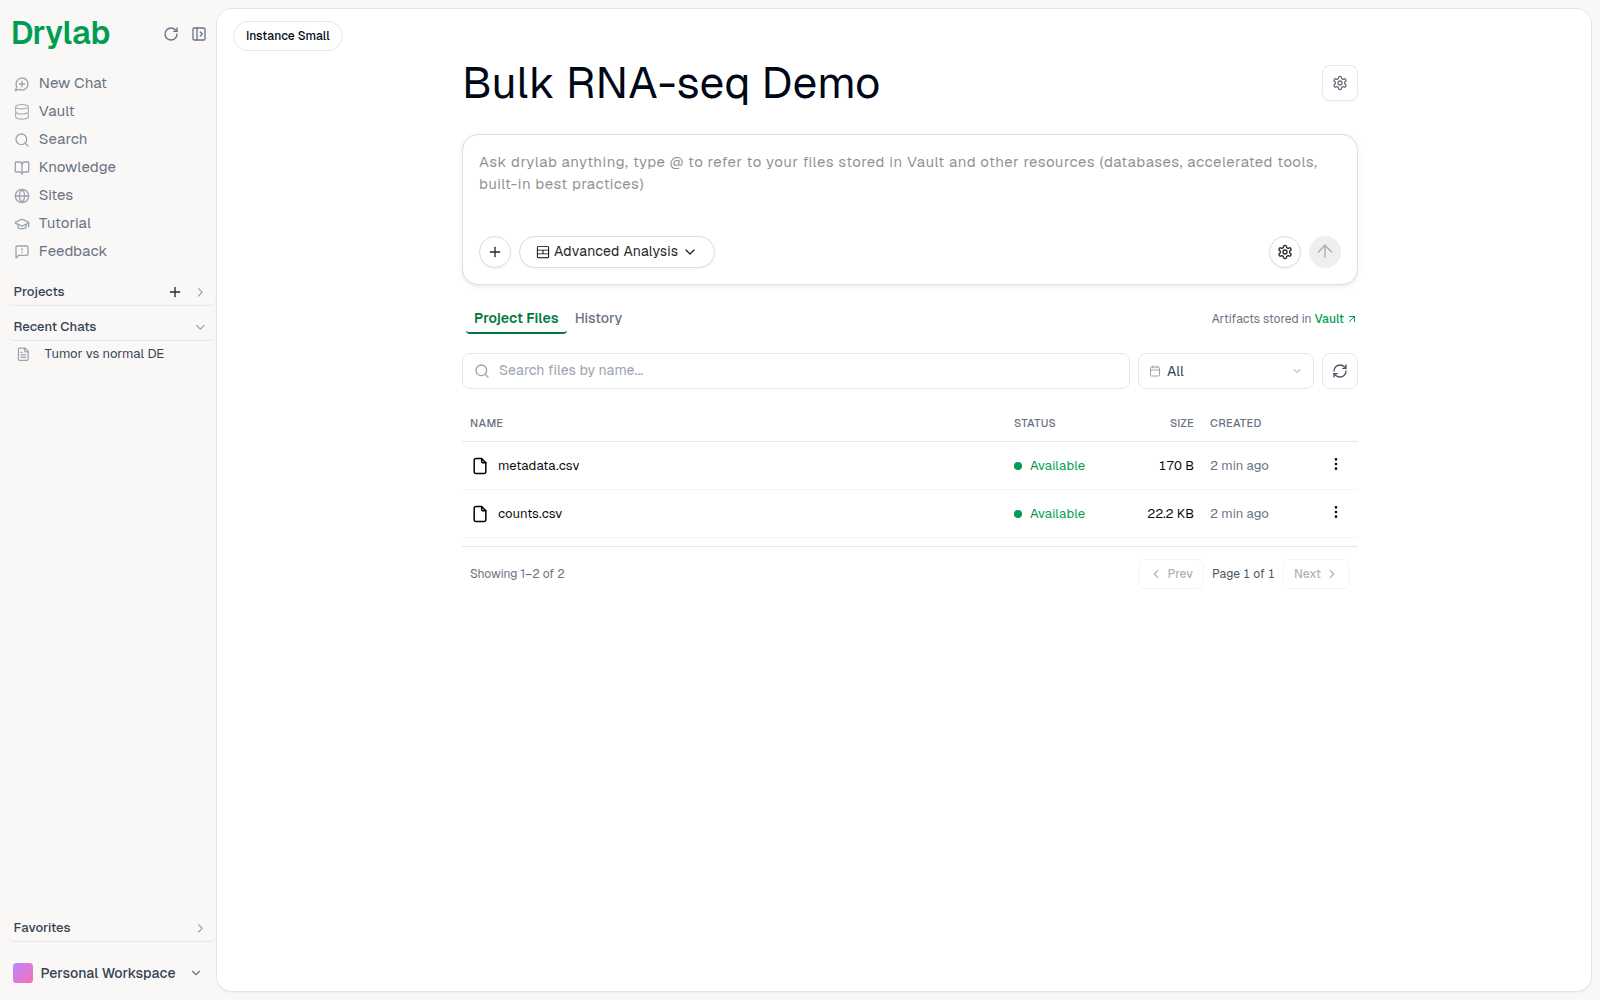Click the Available status for counts.csv
Image resolution: width=1600 pixels, height=1000 pixels.
(1050, 514)
